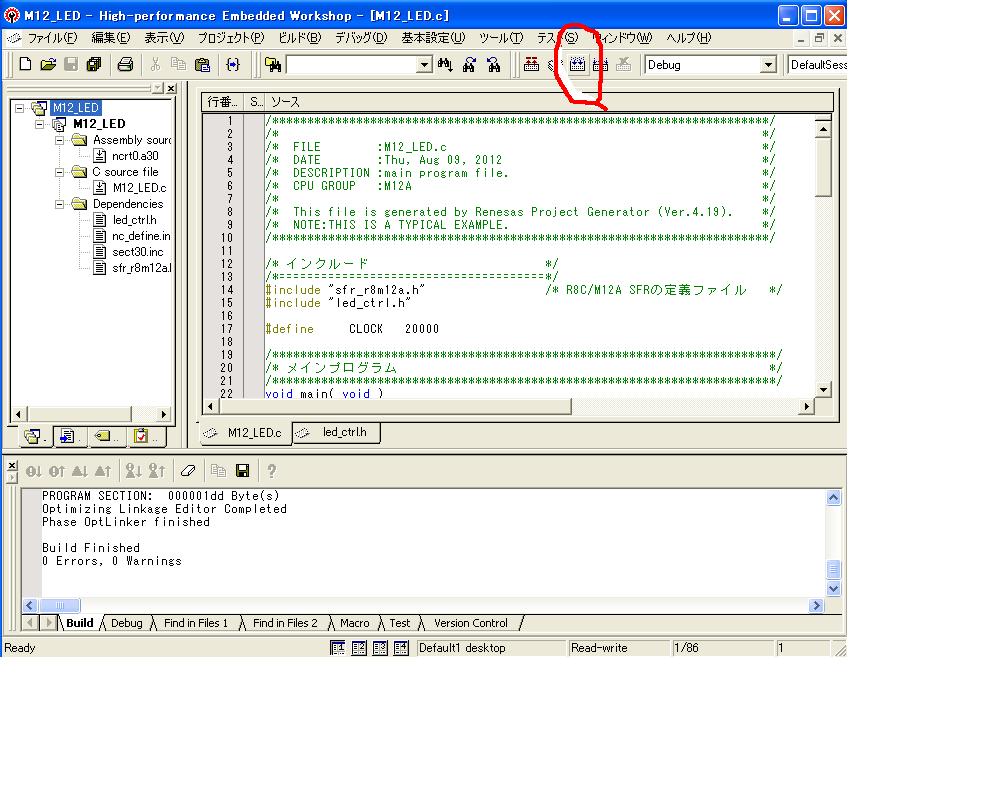
Task: Click the Open file folder icon
Action: point(47,65)
